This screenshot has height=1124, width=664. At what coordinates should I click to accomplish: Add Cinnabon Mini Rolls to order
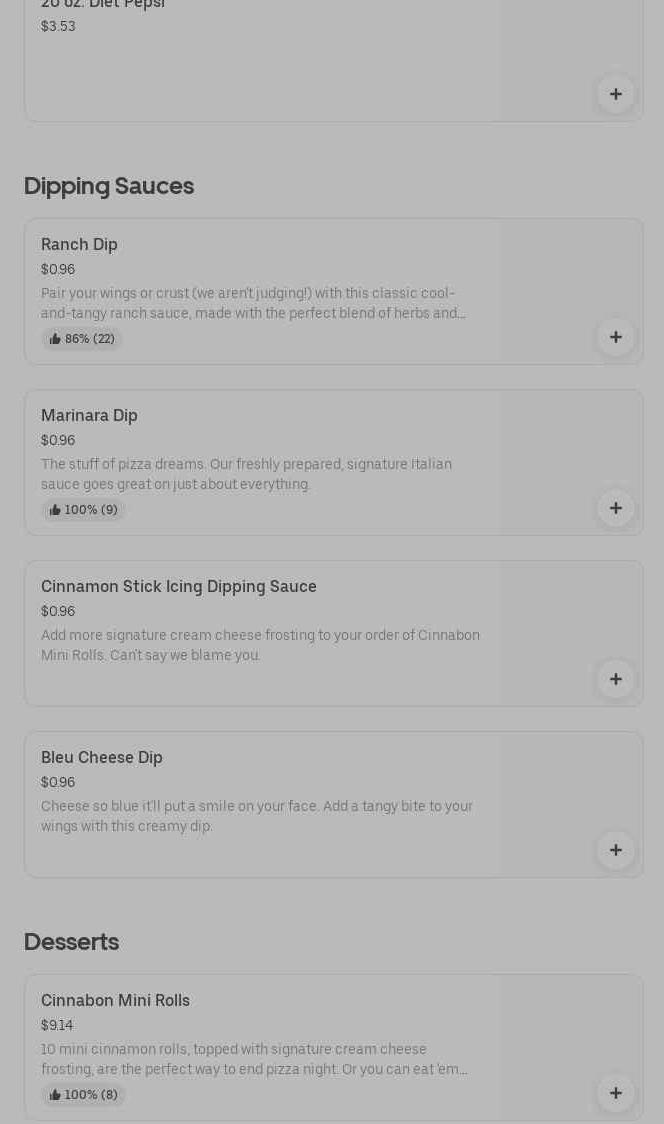(616, 1093)
